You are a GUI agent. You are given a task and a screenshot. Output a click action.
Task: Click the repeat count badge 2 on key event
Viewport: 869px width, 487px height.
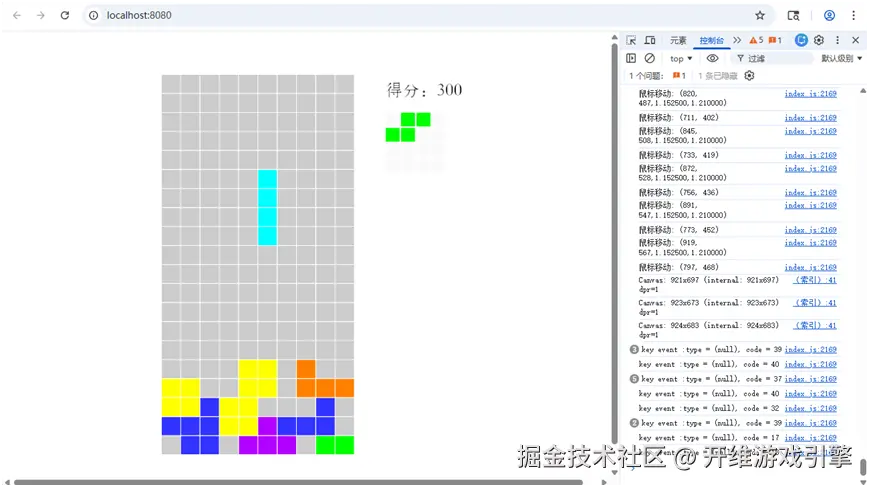click(634, 423)
